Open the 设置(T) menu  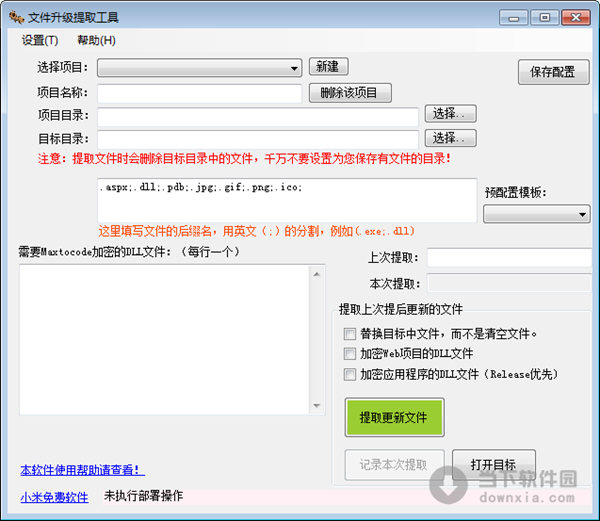40,40
